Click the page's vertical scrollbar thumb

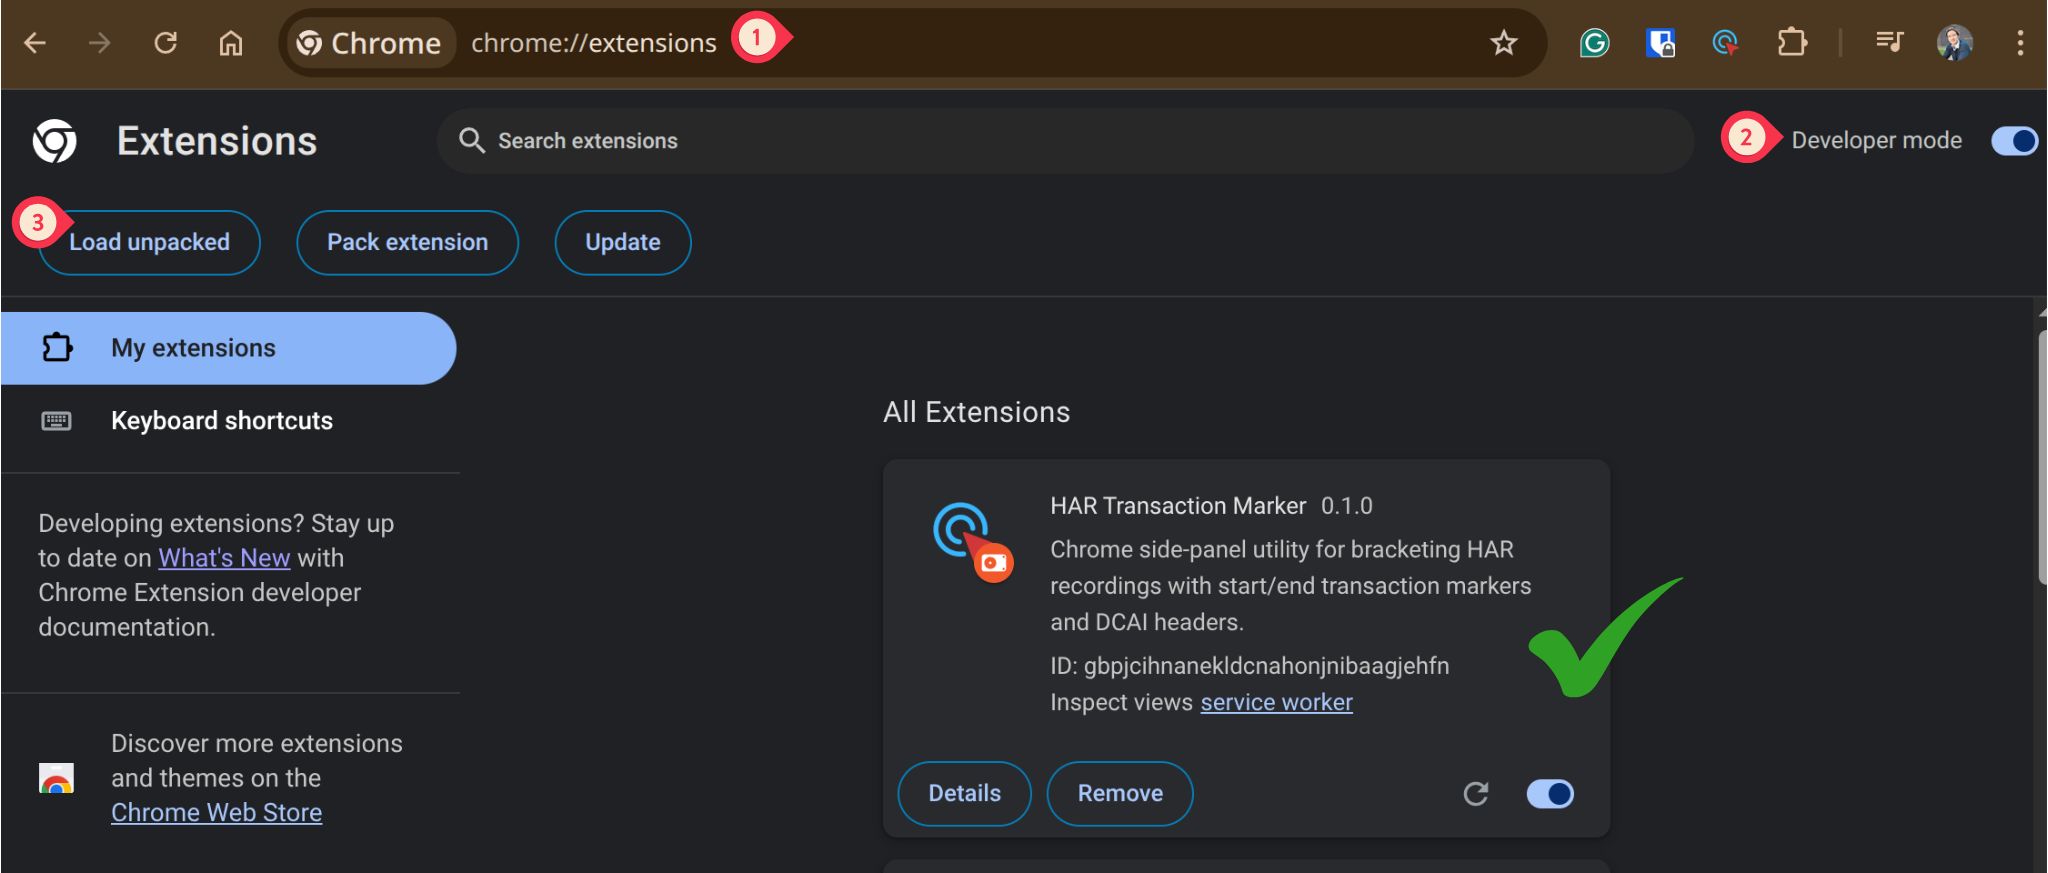pyautogui.click(x=2042, y=458)
